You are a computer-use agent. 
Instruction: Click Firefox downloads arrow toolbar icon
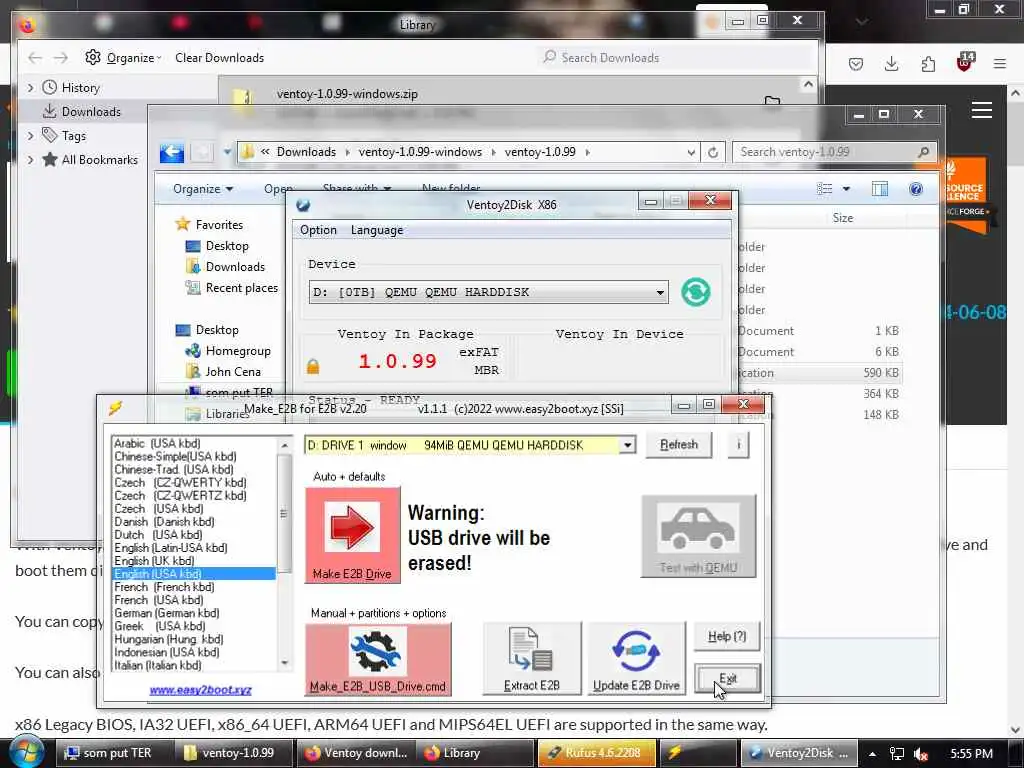coord(891,63)
